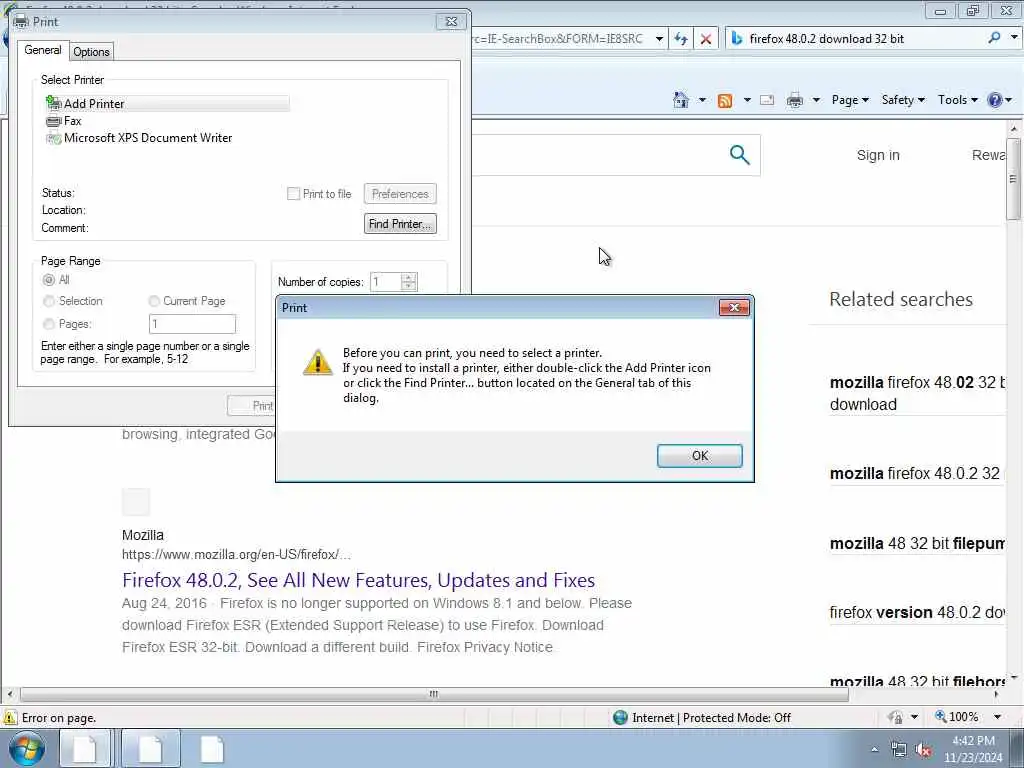
Task: Select the All page range radio
Action: [x=48, y=280]
